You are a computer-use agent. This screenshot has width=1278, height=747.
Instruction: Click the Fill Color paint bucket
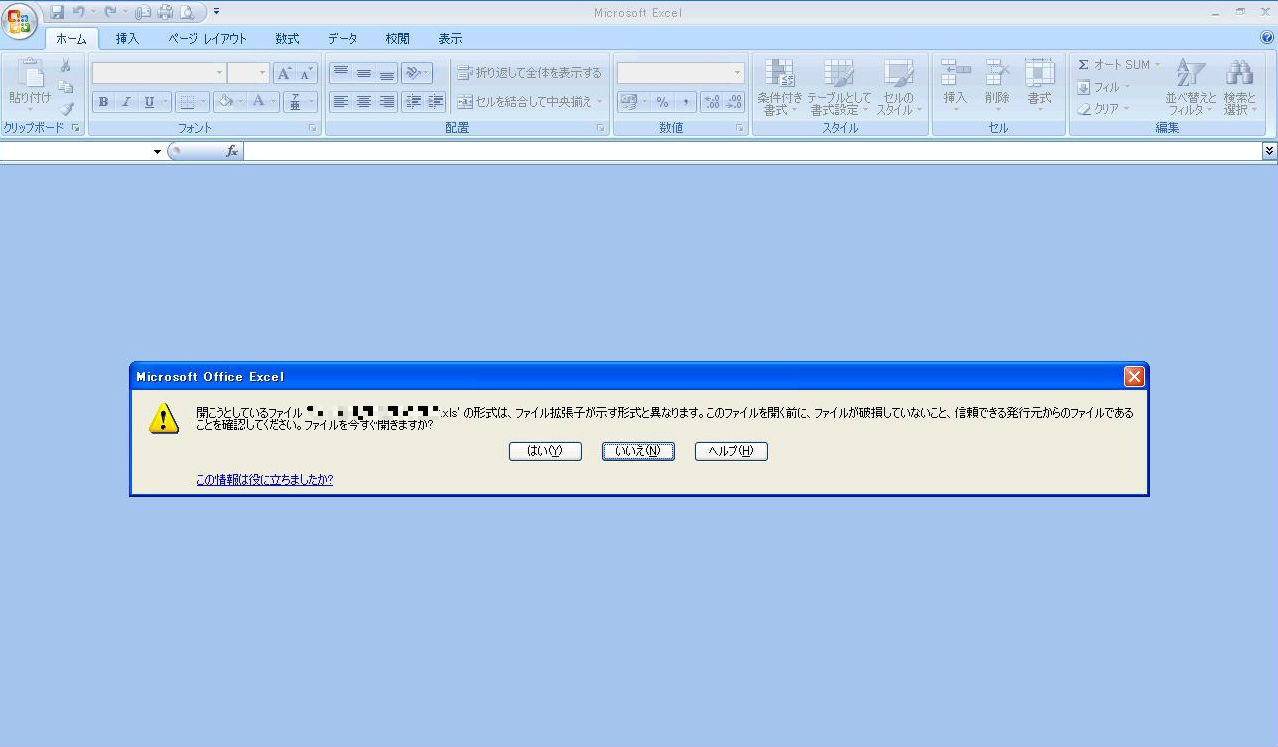[226, 102]
